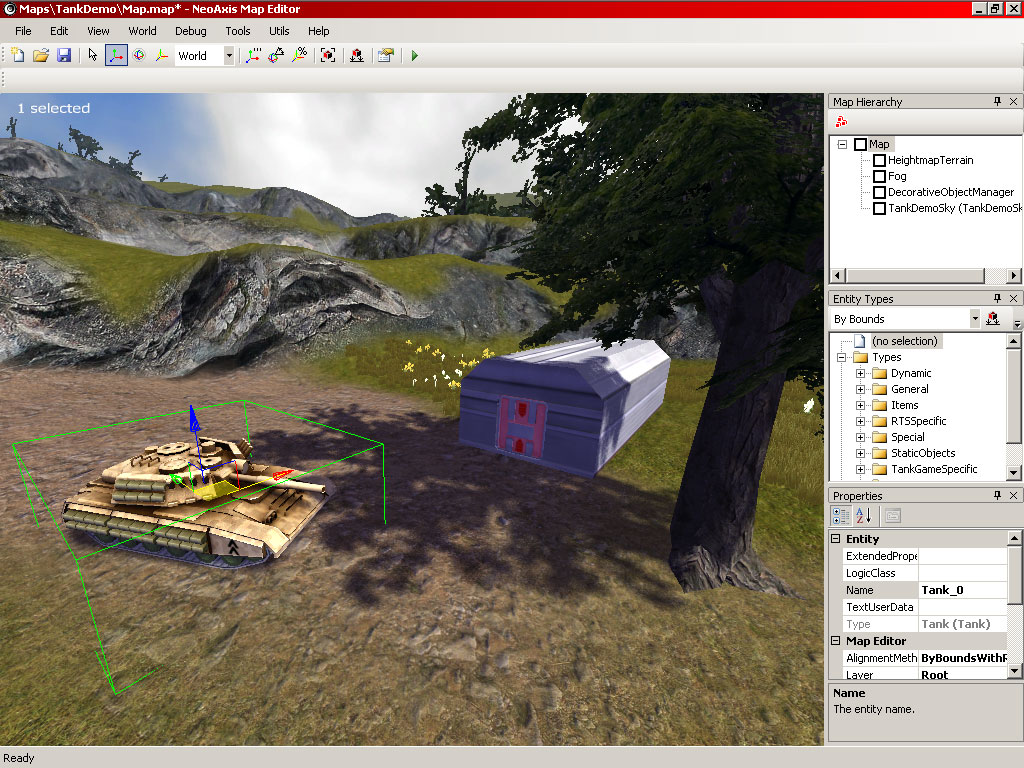Select the arrow Select tool

(x=93, y=56)
